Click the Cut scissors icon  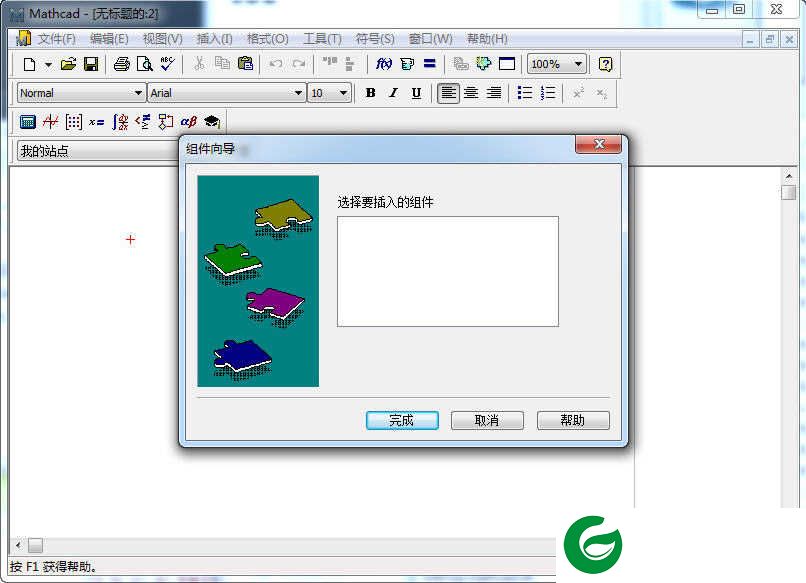pos(199,64)
